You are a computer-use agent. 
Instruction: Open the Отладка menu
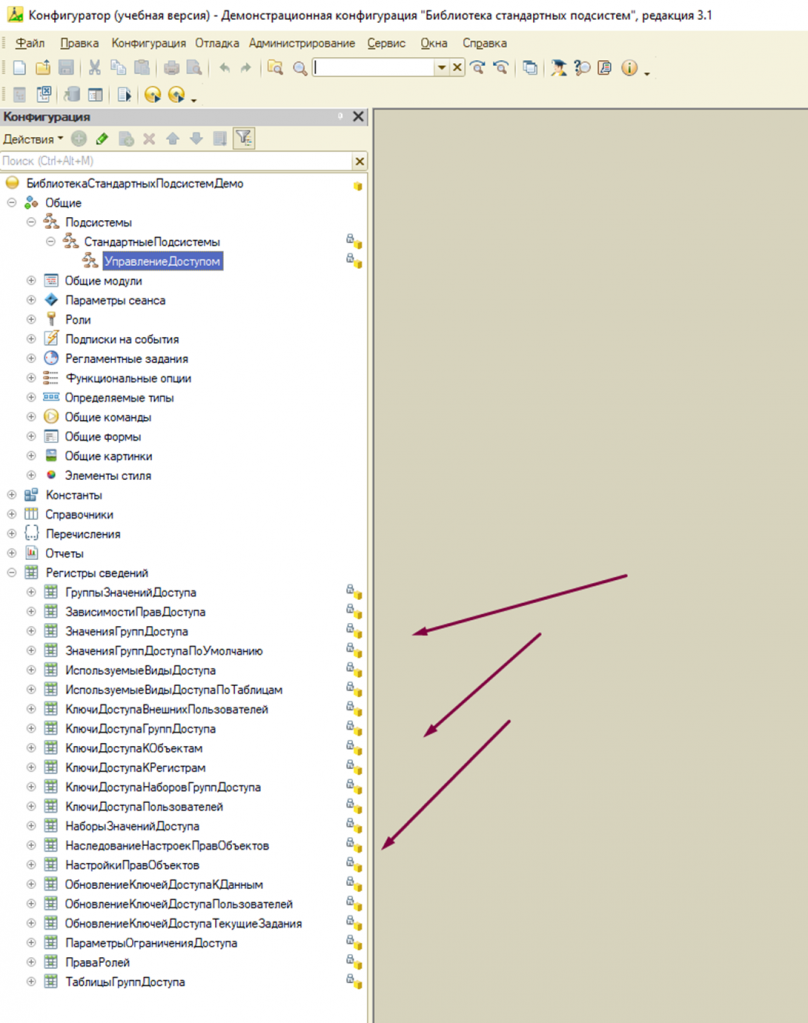tap(217, 43)
